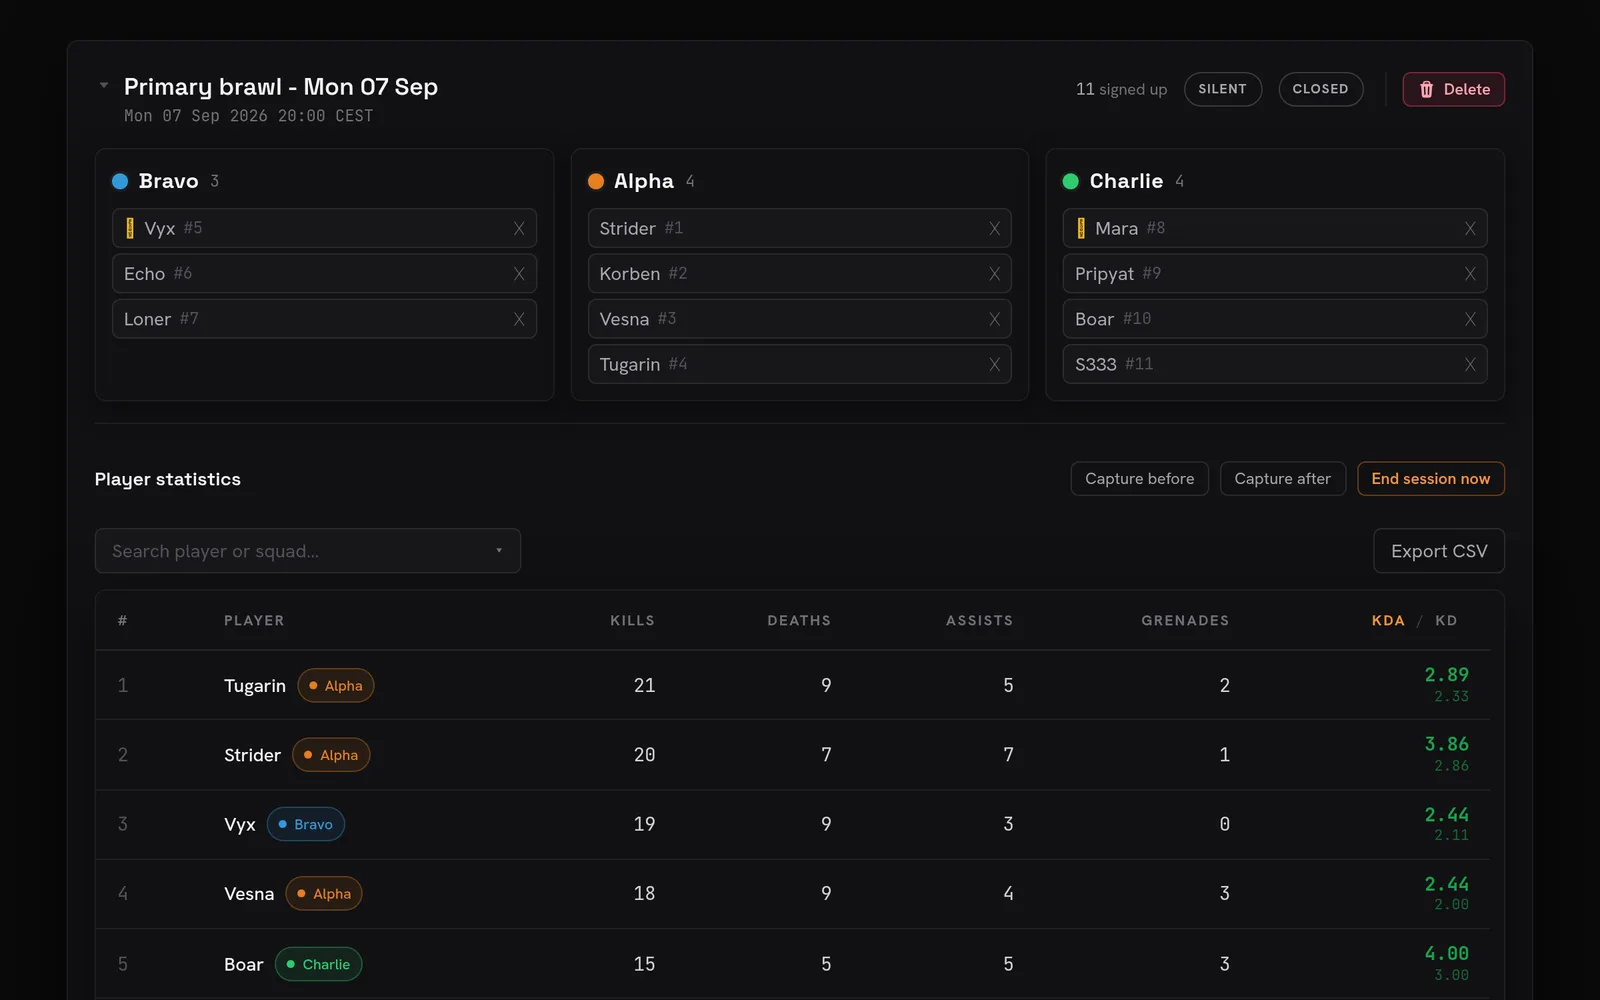The image size is (1600, 1000).
Task: Select Boar's name in statistics table
Action: pos(244,964)
